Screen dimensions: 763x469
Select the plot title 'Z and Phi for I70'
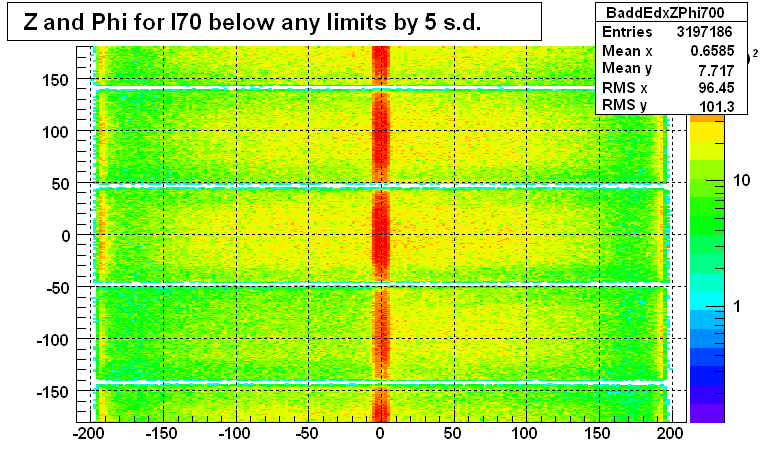coord(112,22)
